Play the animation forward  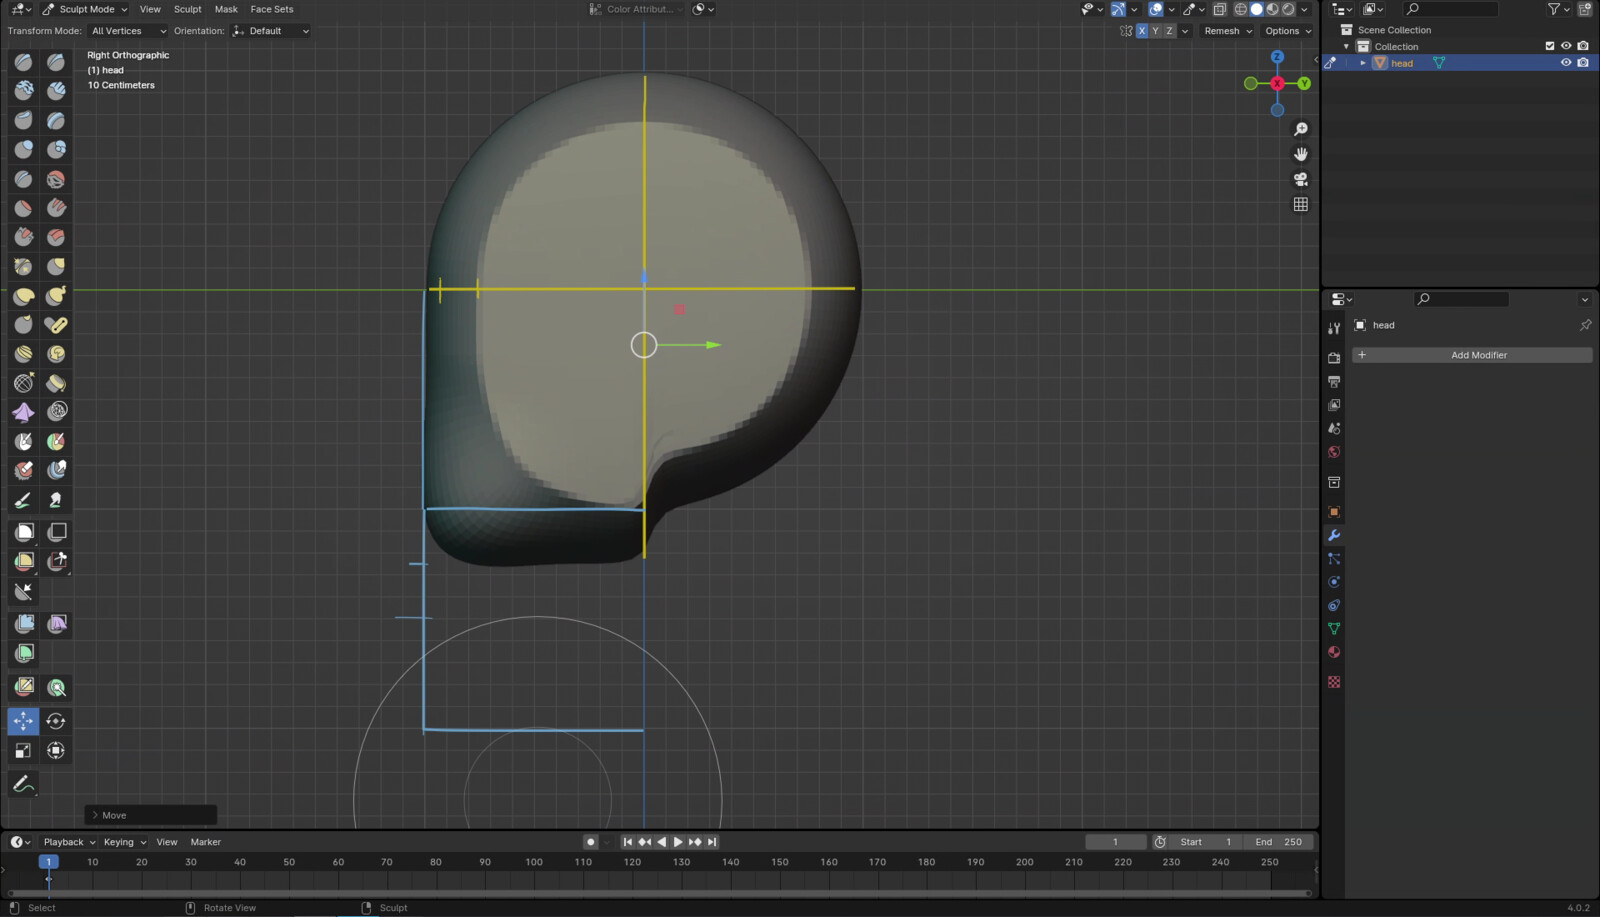pos(678,842)
